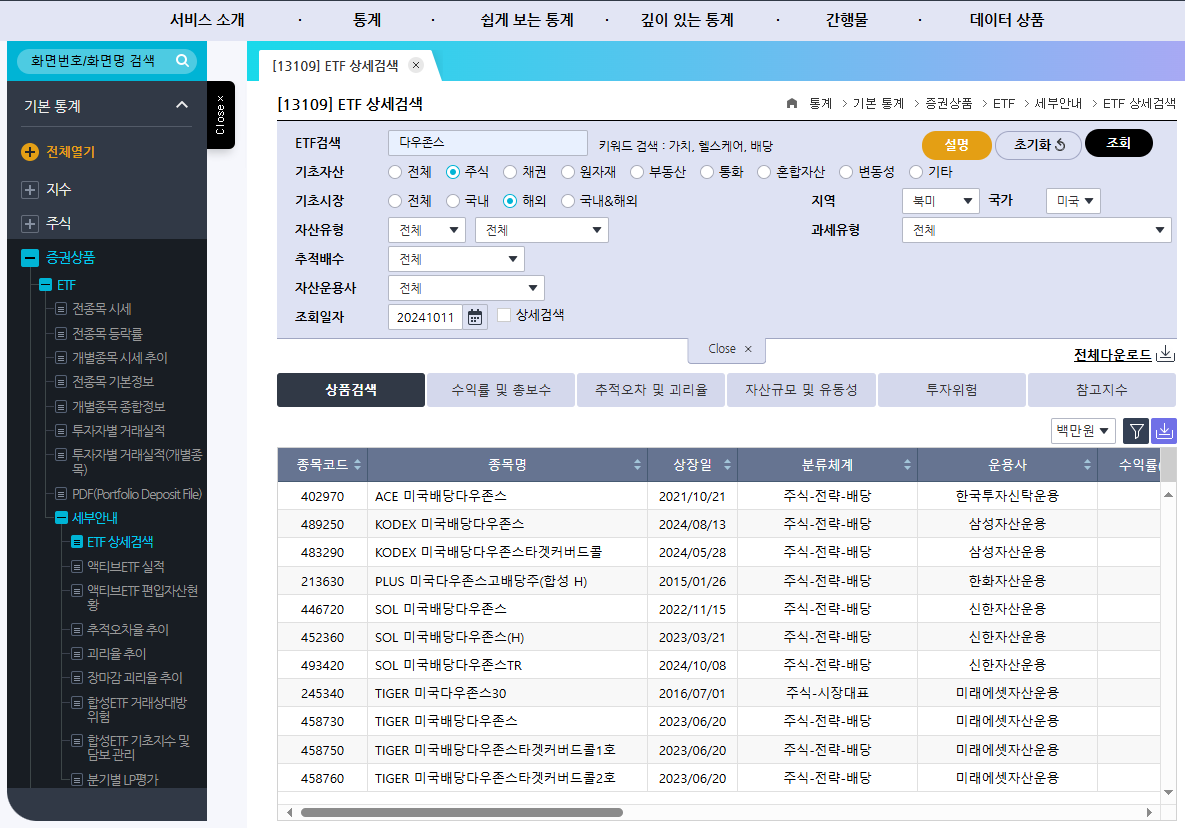Image resolution: width=1185 pixels, height=828 pixels.
Task: Open the 과세유형 dropdown
Action: [1036, 230]
